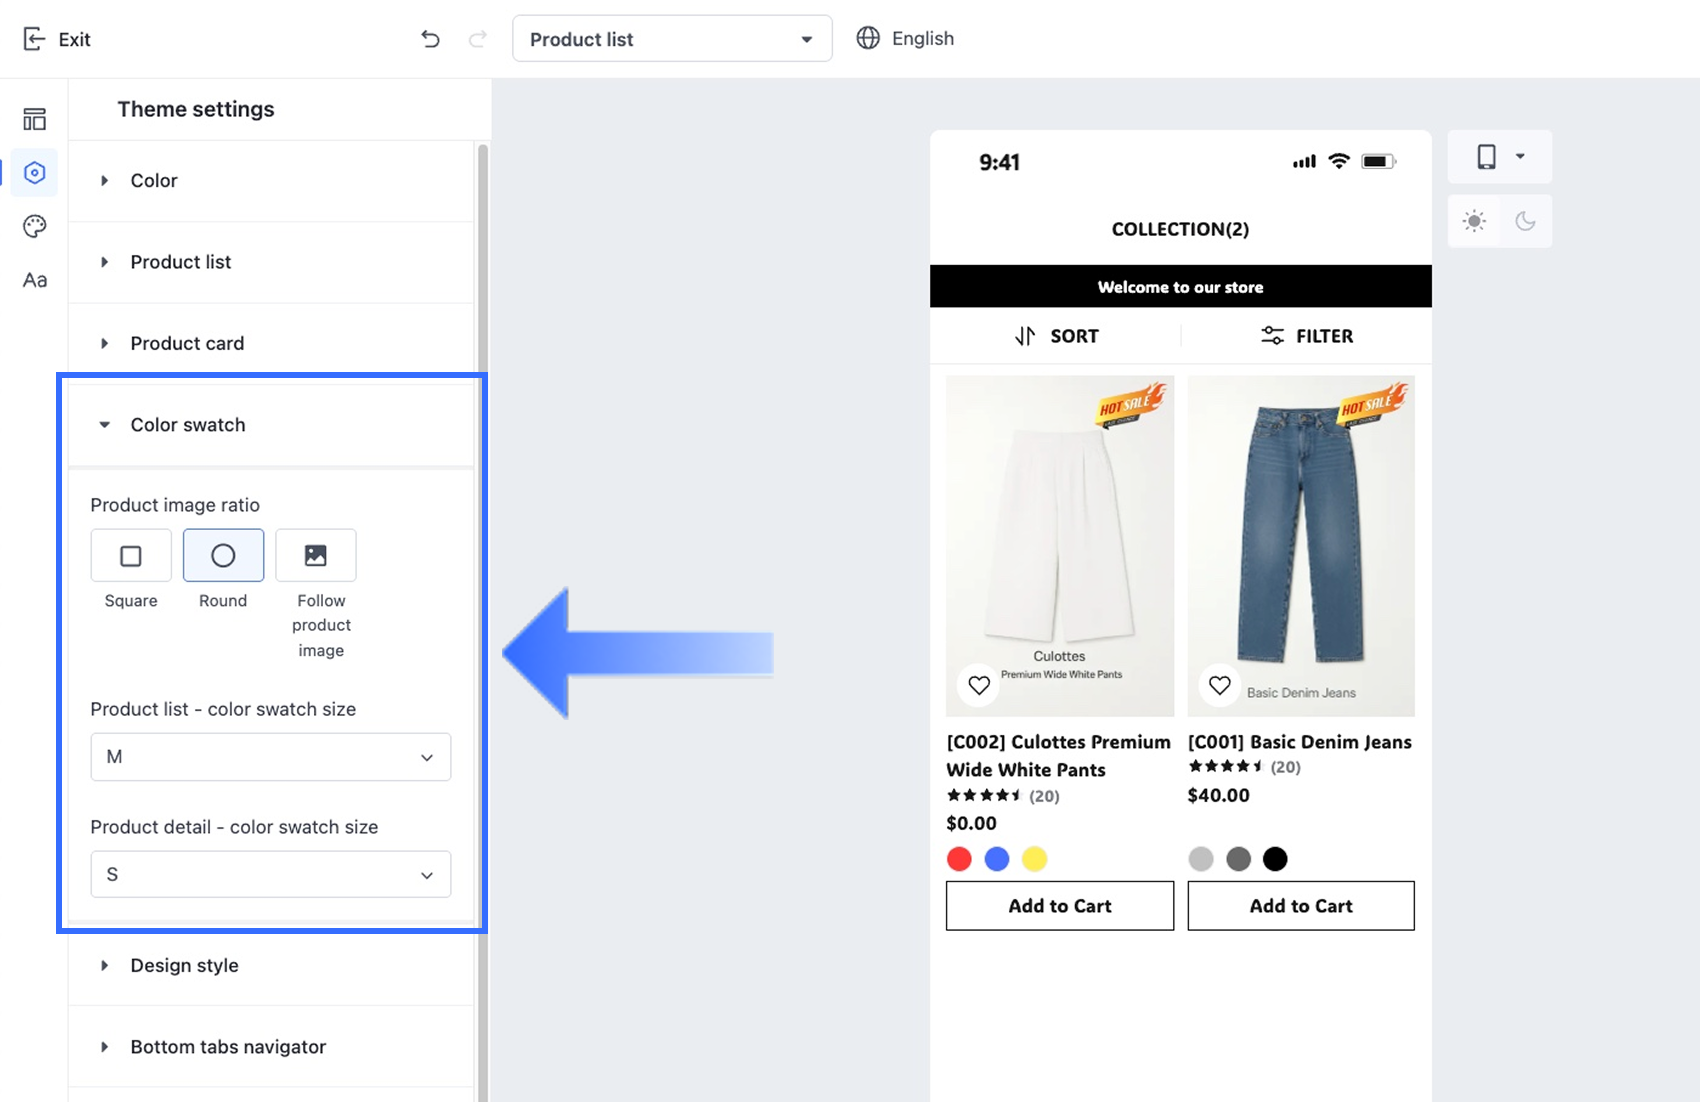Select the red color swatch

(x=959, y=859)
